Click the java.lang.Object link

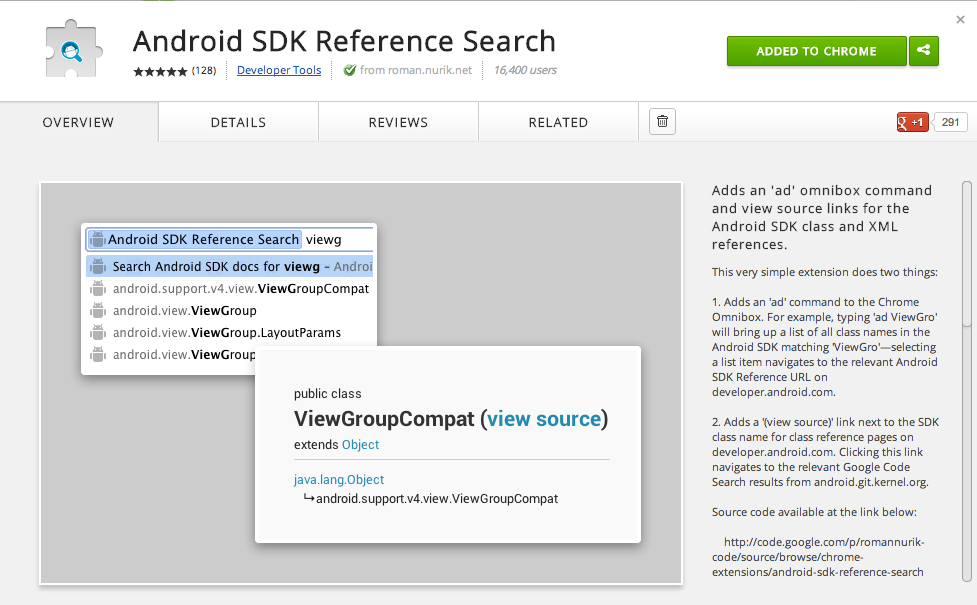point(338,479)
